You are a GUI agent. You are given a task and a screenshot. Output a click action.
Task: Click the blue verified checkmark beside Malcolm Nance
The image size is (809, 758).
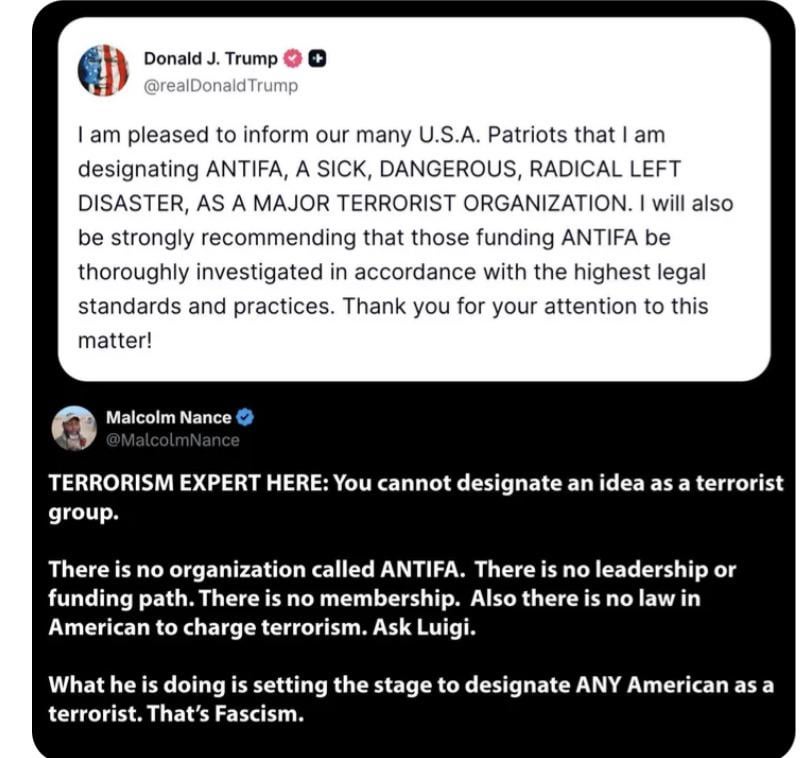244,418
